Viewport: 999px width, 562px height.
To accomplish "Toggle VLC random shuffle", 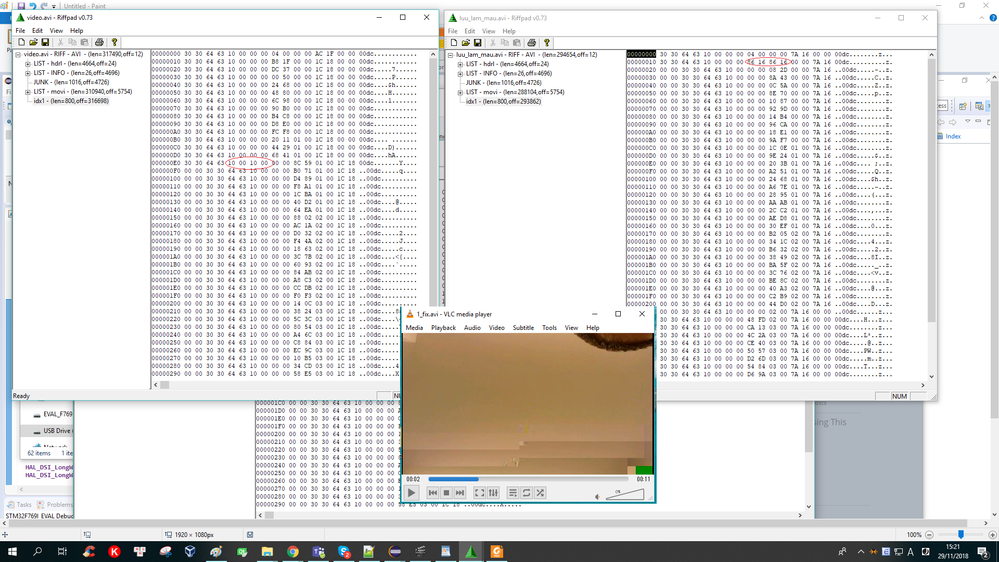I will pos(540,493).
